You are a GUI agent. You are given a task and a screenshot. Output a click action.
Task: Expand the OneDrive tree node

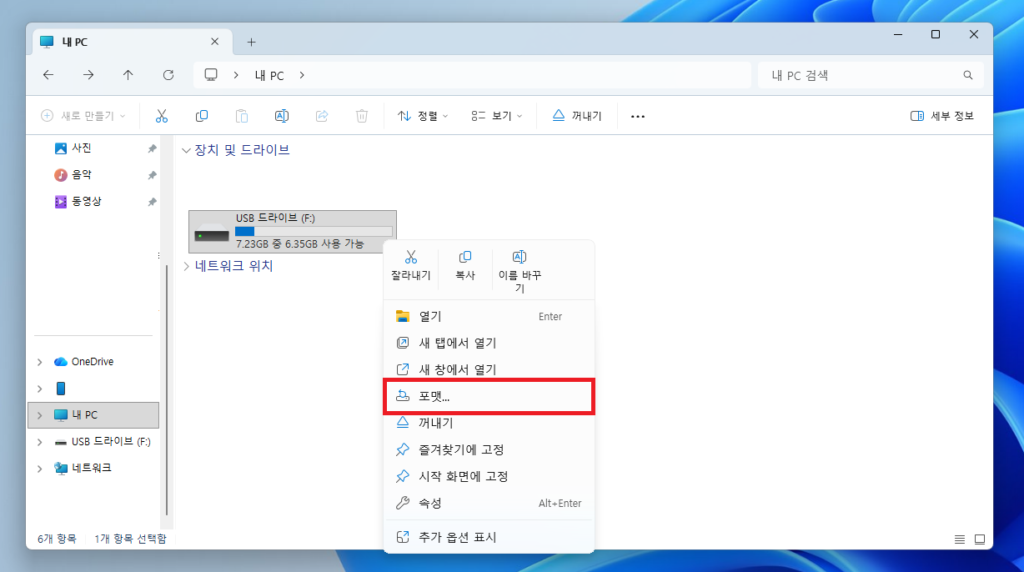point(39,362)
